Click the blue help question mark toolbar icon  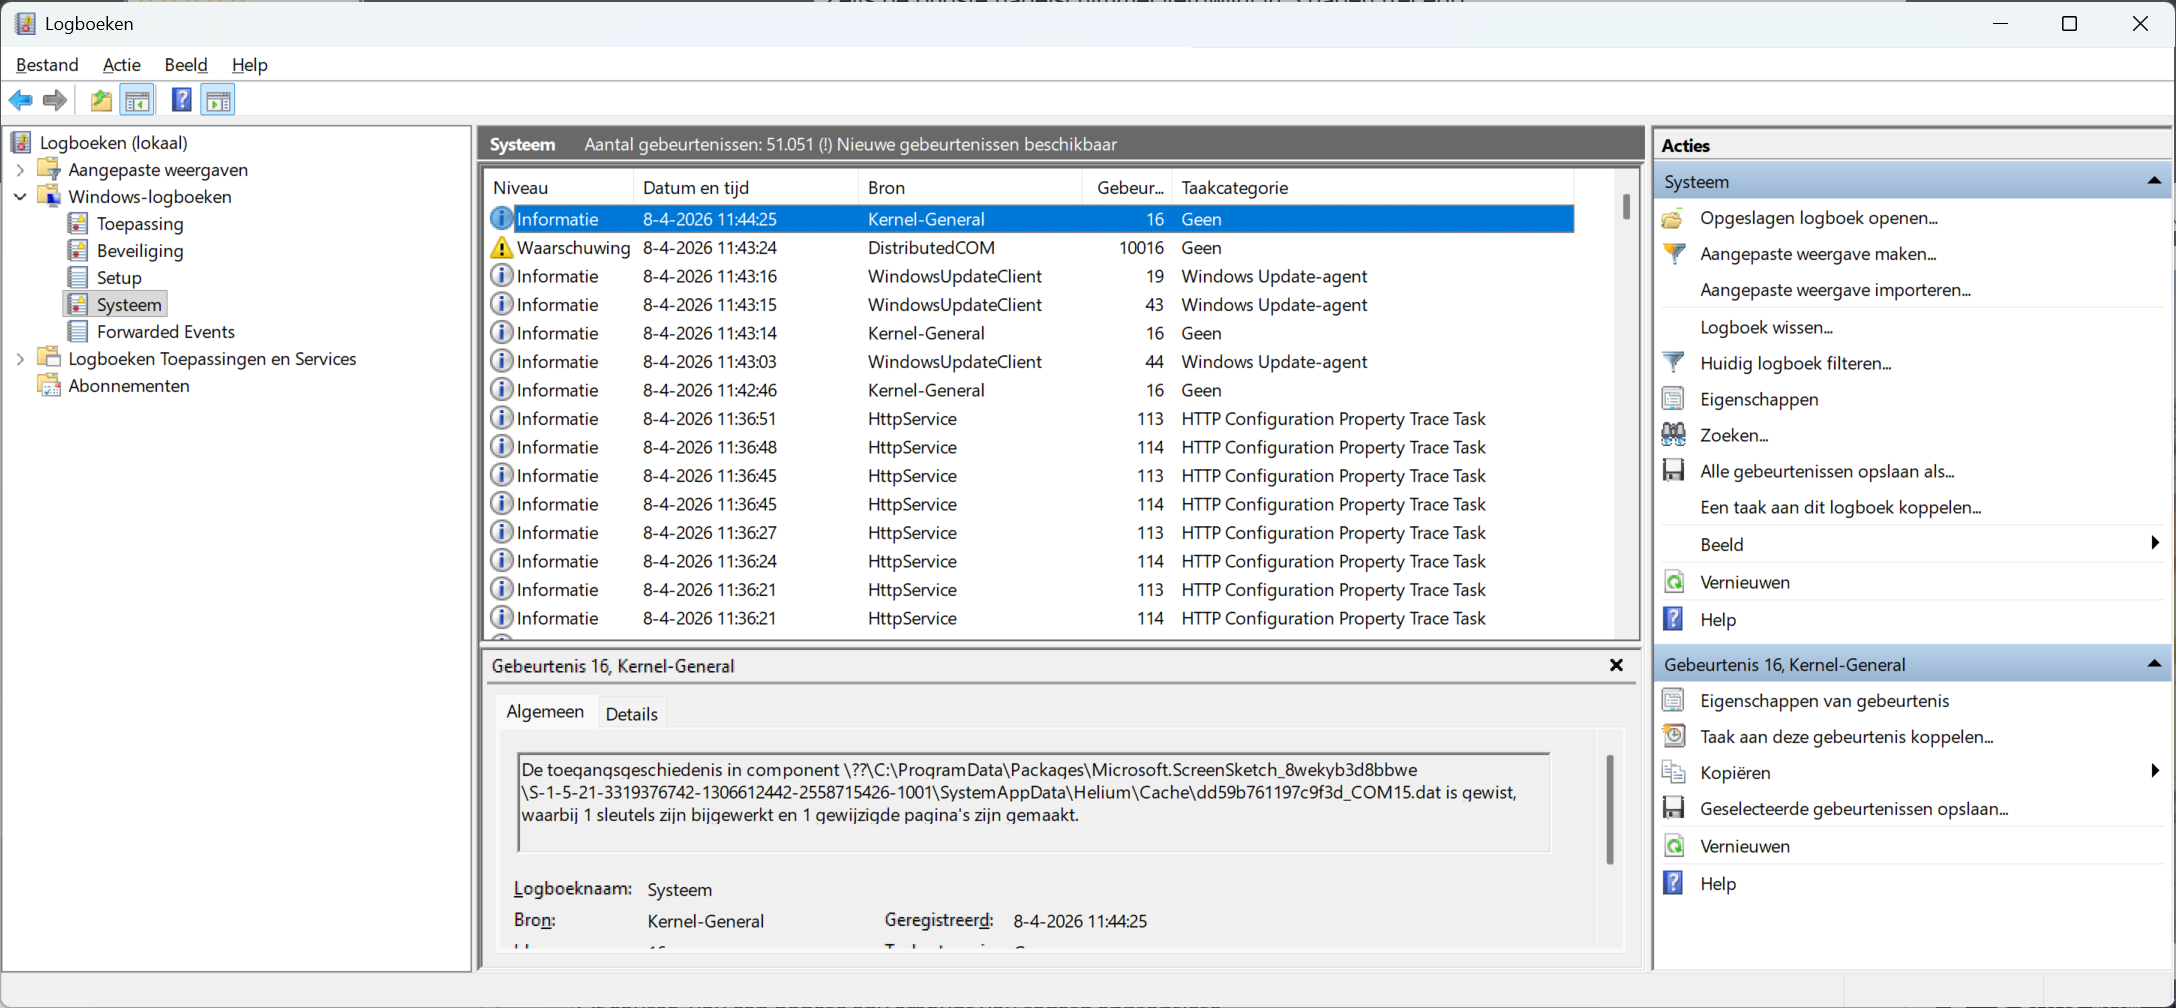click(181, 100)
